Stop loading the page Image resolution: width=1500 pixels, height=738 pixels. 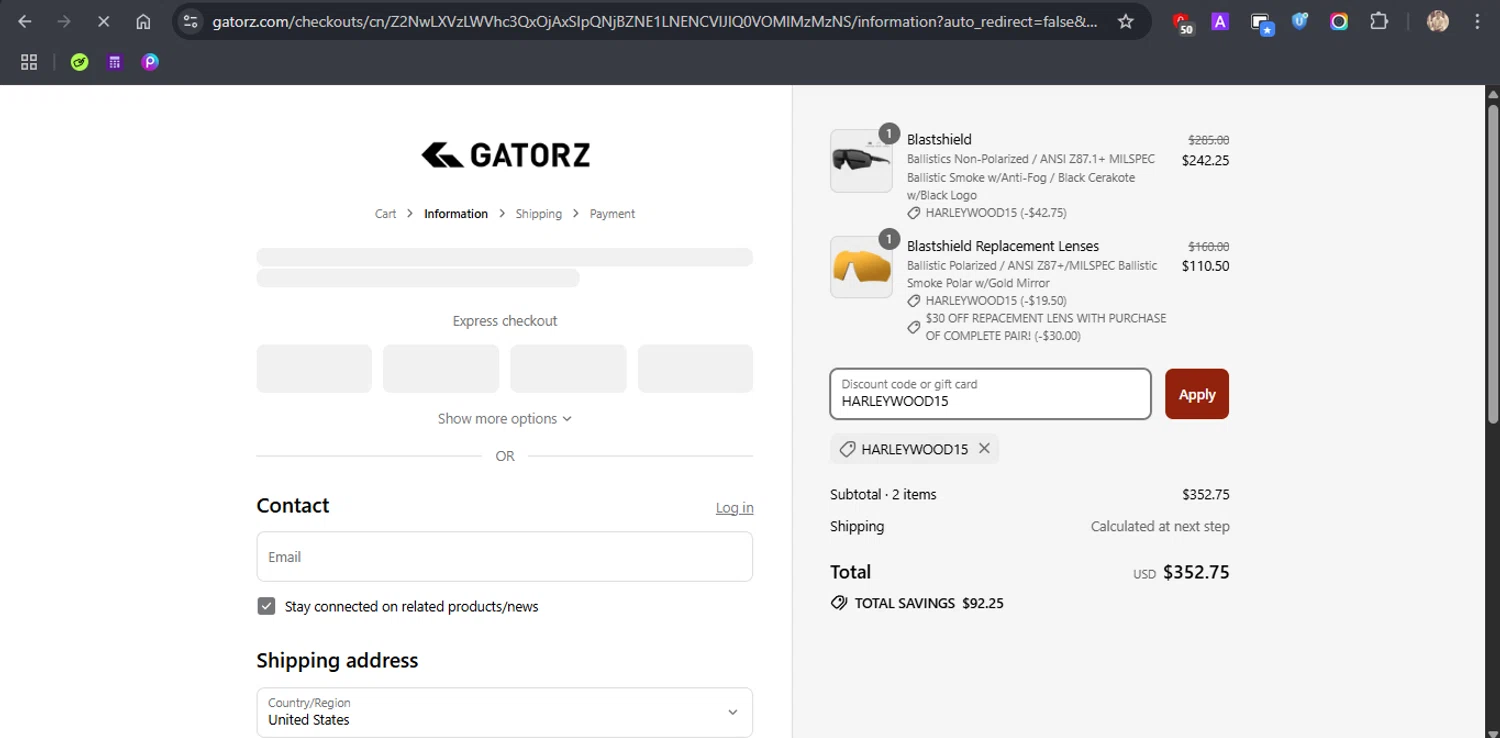pyautogui.click(x=104, y=21)
